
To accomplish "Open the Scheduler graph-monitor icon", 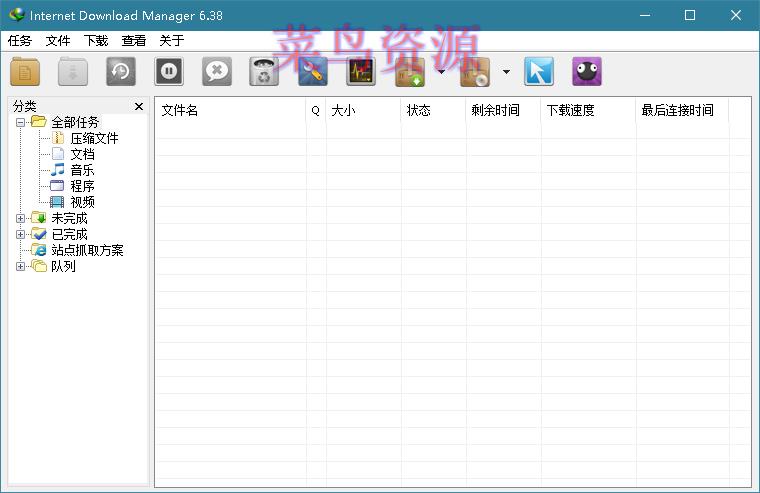I will pos(361,72).
